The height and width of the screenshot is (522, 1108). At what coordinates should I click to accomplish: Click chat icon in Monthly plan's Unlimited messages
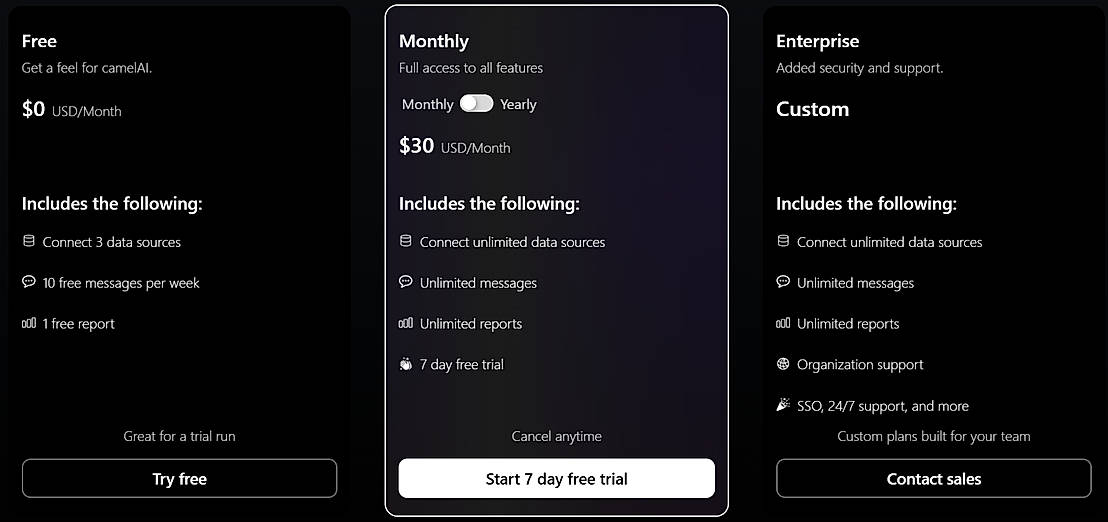tap(406, 282)
